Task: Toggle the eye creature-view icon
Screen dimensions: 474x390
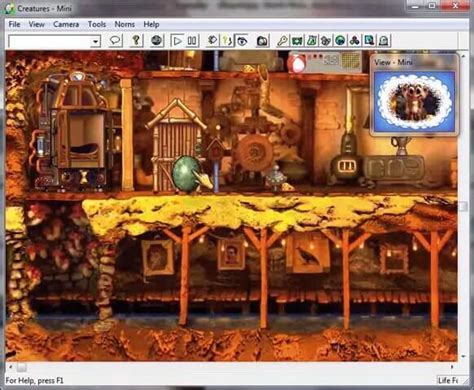Action: tap(242, 41)
